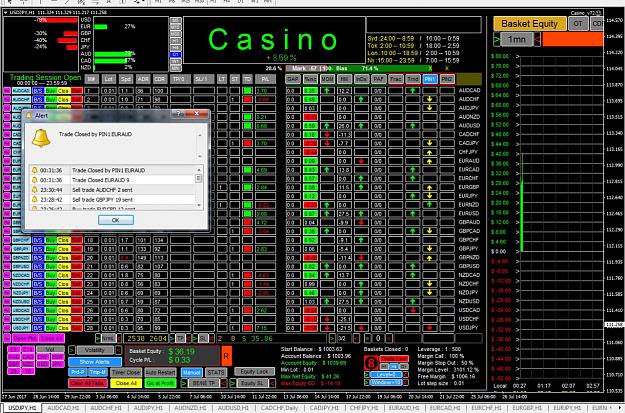Click the P/L column header
The image size is (625, 413).
pyautogui.click(x=265, y=79)
